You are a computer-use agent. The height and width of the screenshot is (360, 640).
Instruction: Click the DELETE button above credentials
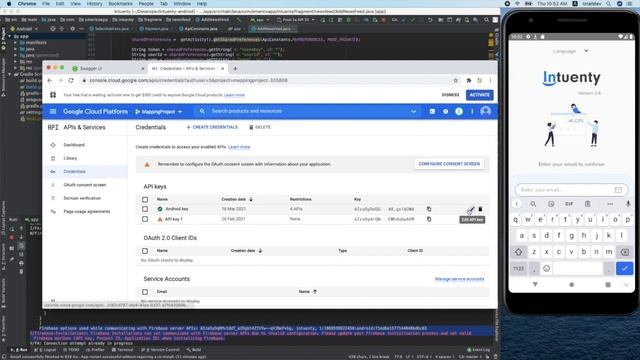(x=260, y=127)
